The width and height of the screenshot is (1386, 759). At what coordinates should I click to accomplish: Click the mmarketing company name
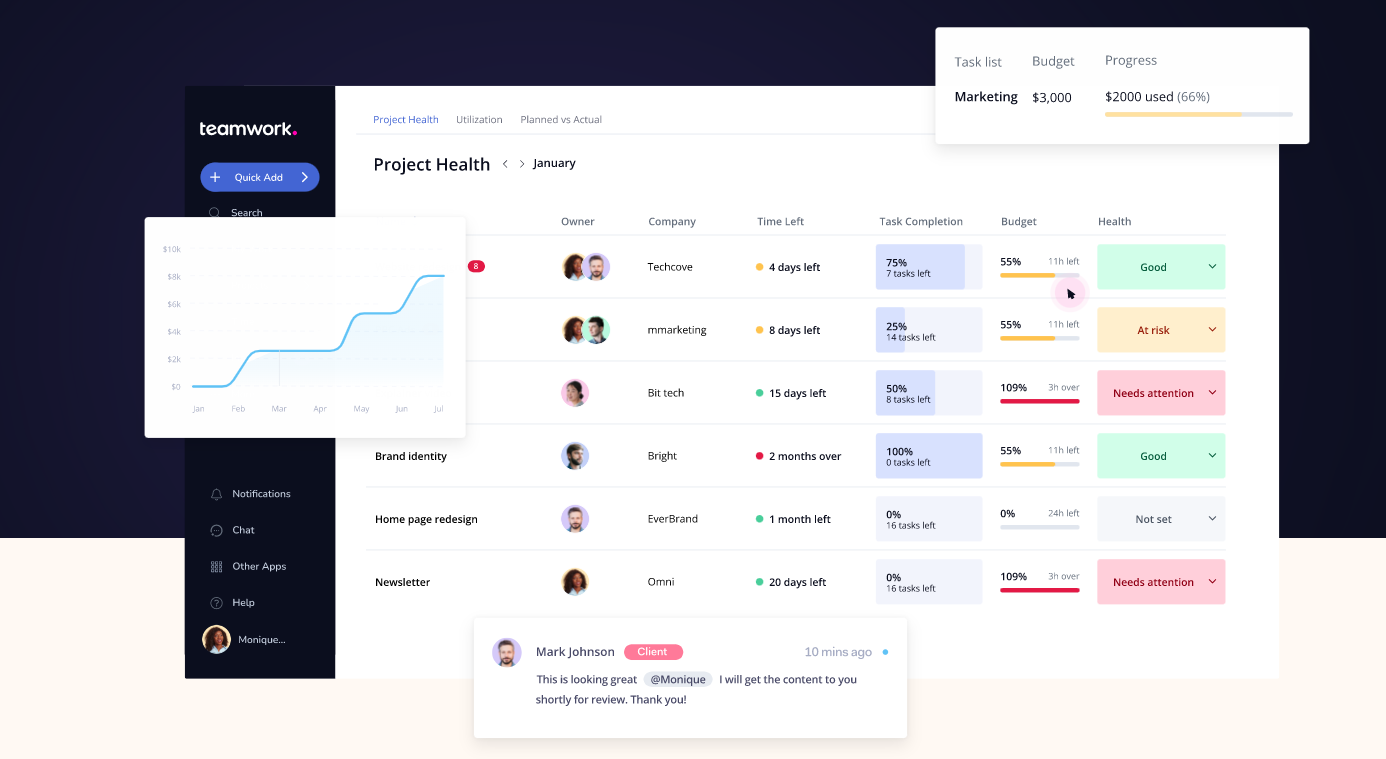coord(677,330)
